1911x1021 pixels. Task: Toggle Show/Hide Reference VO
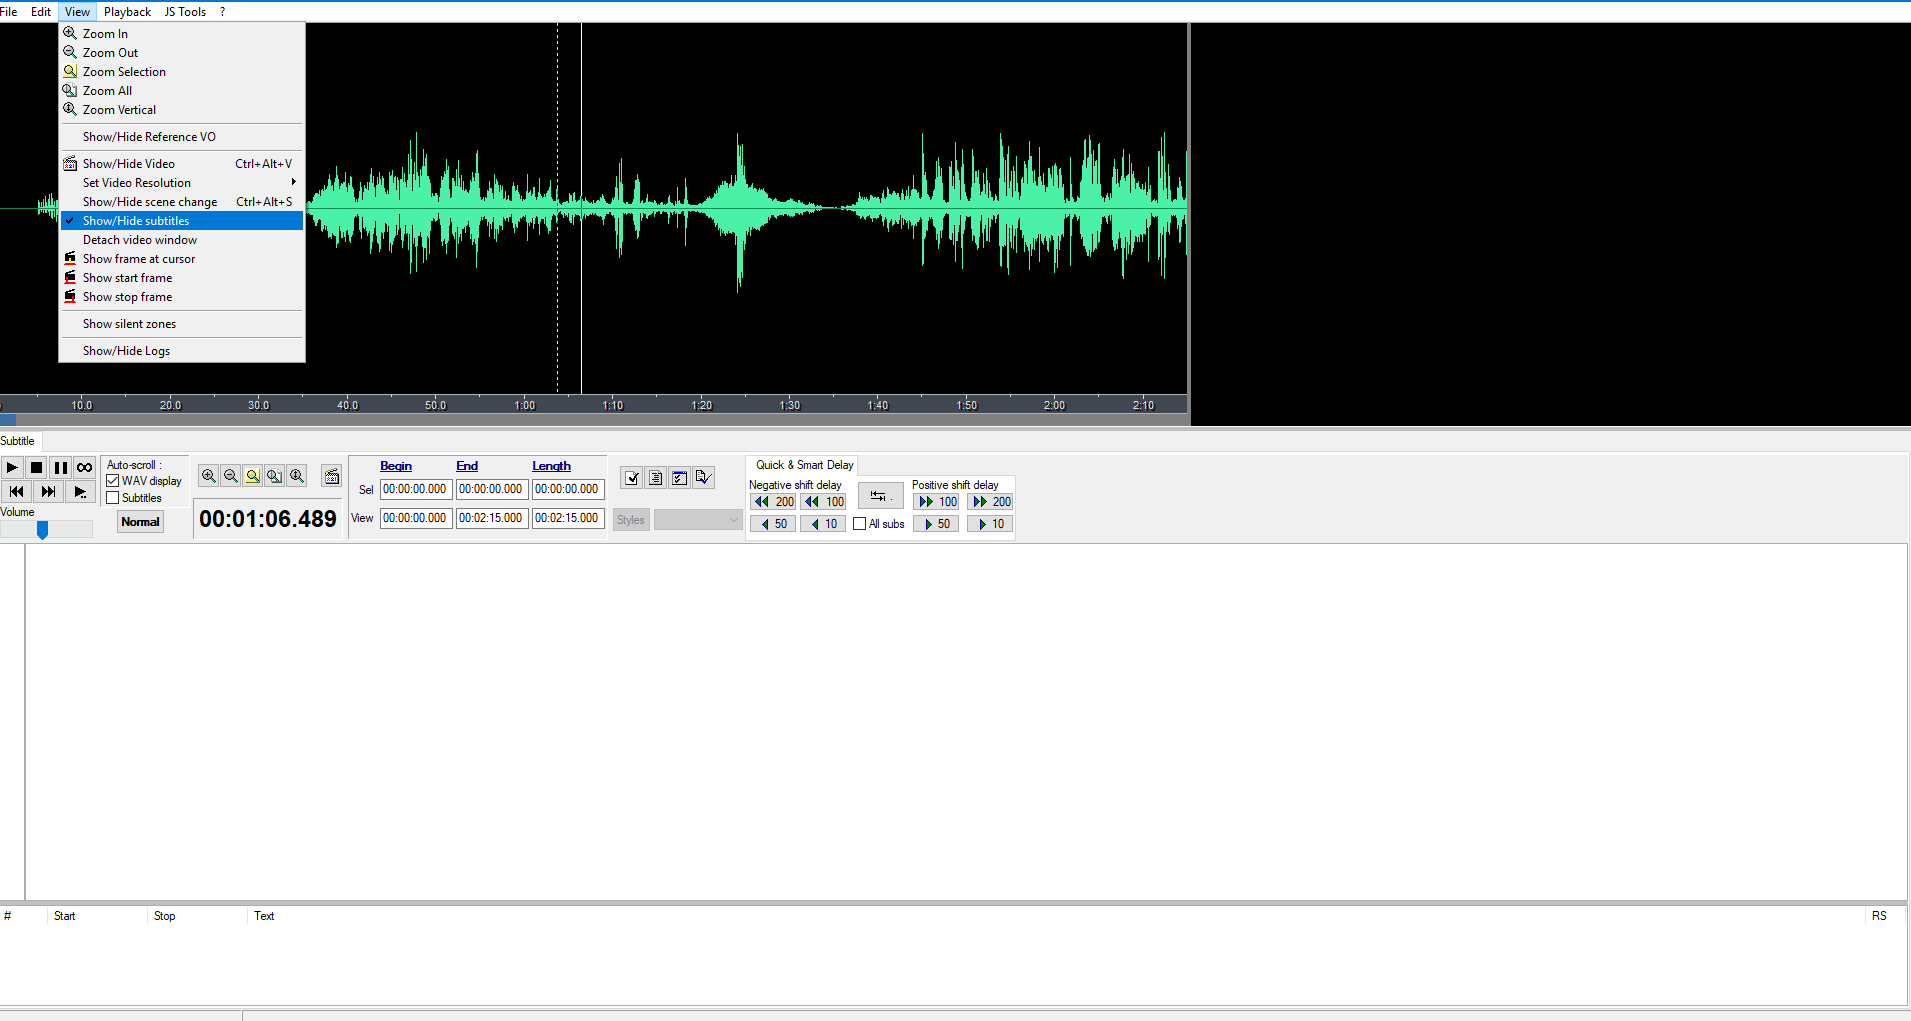[x=182, y=137]
